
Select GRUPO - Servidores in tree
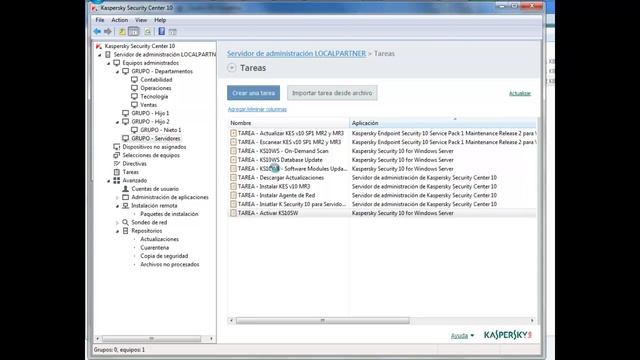(156, 138)
